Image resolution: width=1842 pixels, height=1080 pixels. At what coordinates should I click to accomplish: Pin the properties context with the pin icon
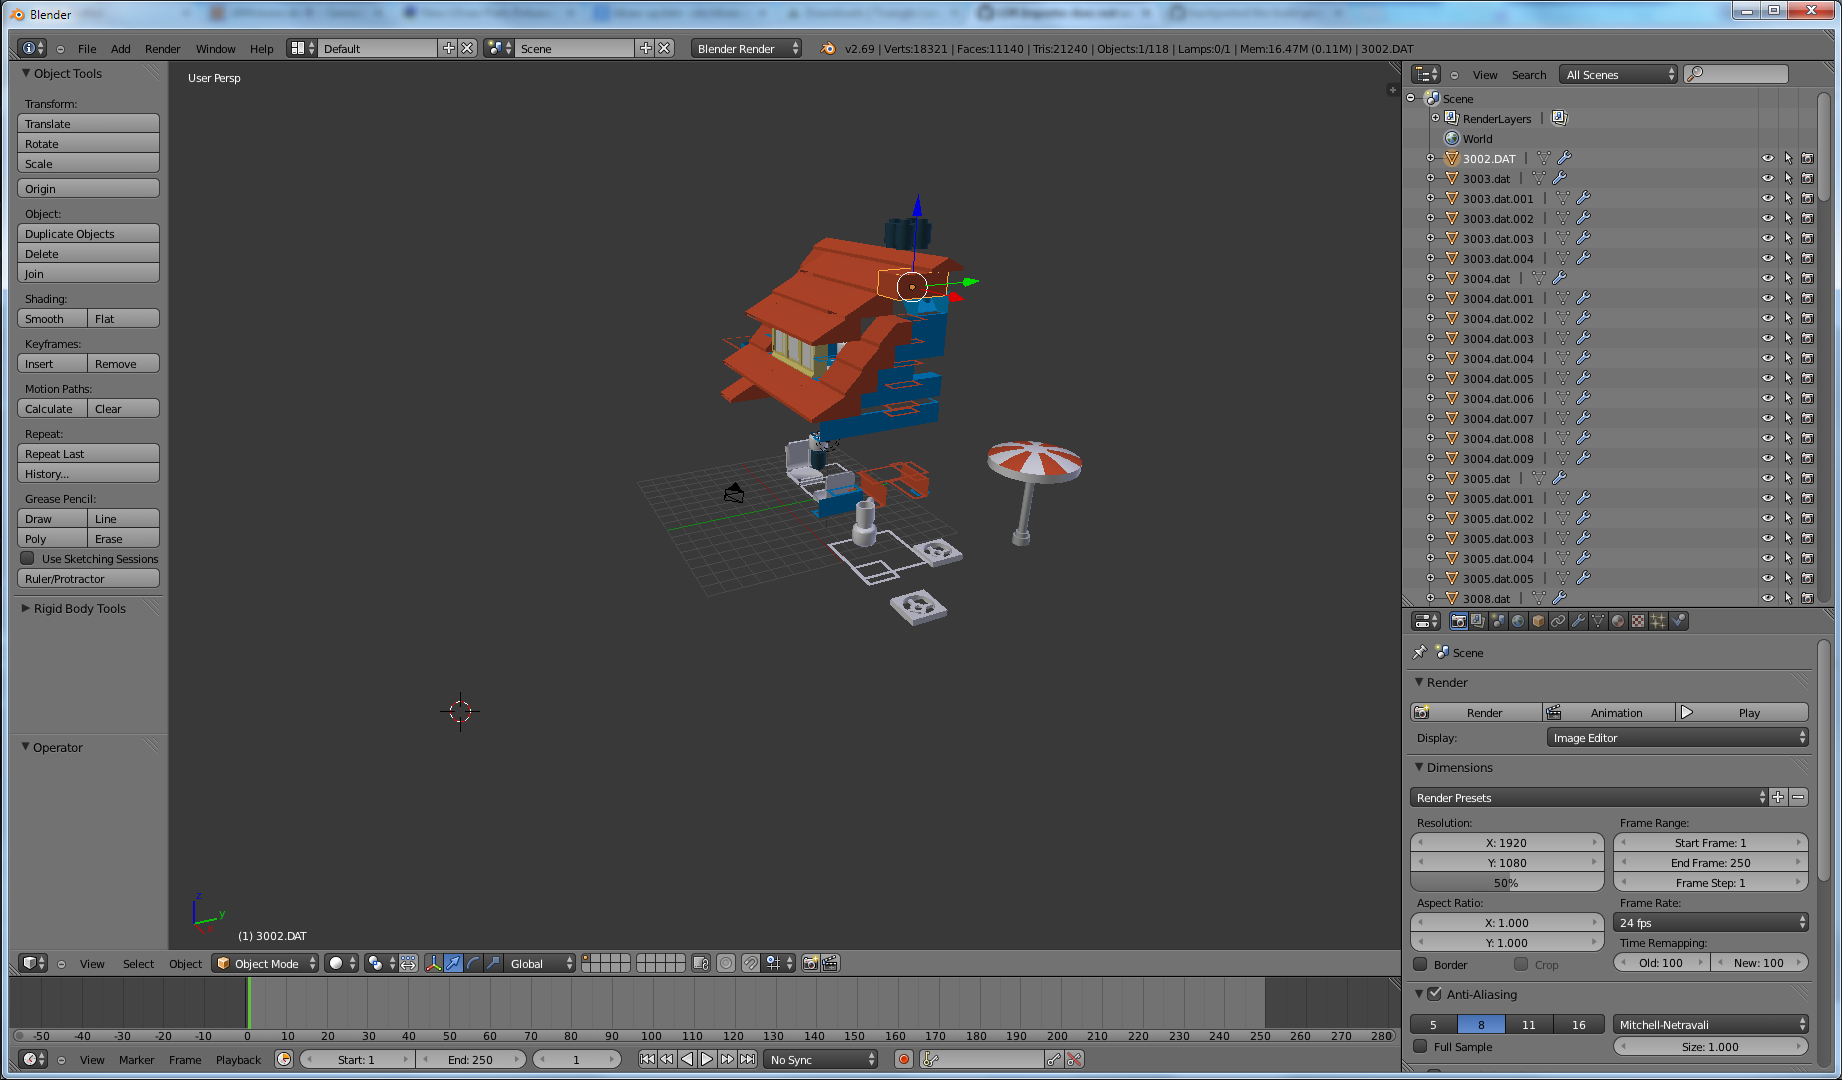pyautogui.click(x=1419, y=652)
